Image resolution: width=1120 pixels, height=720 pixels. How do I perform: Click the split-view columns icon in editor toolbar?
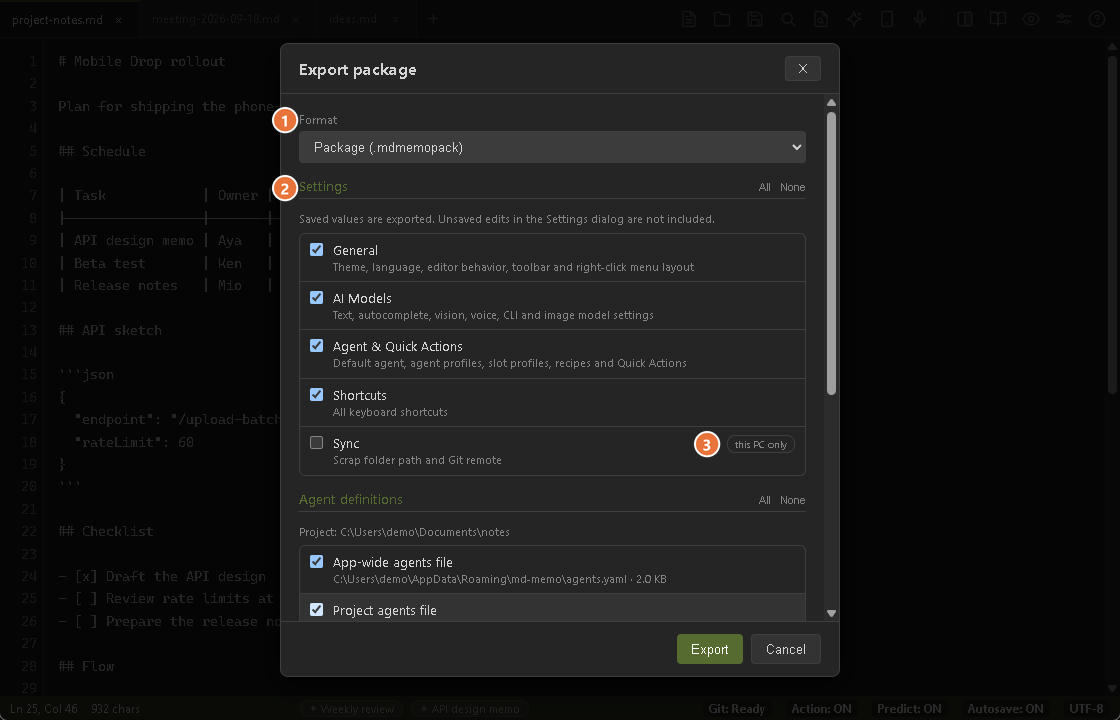(965, 19)
